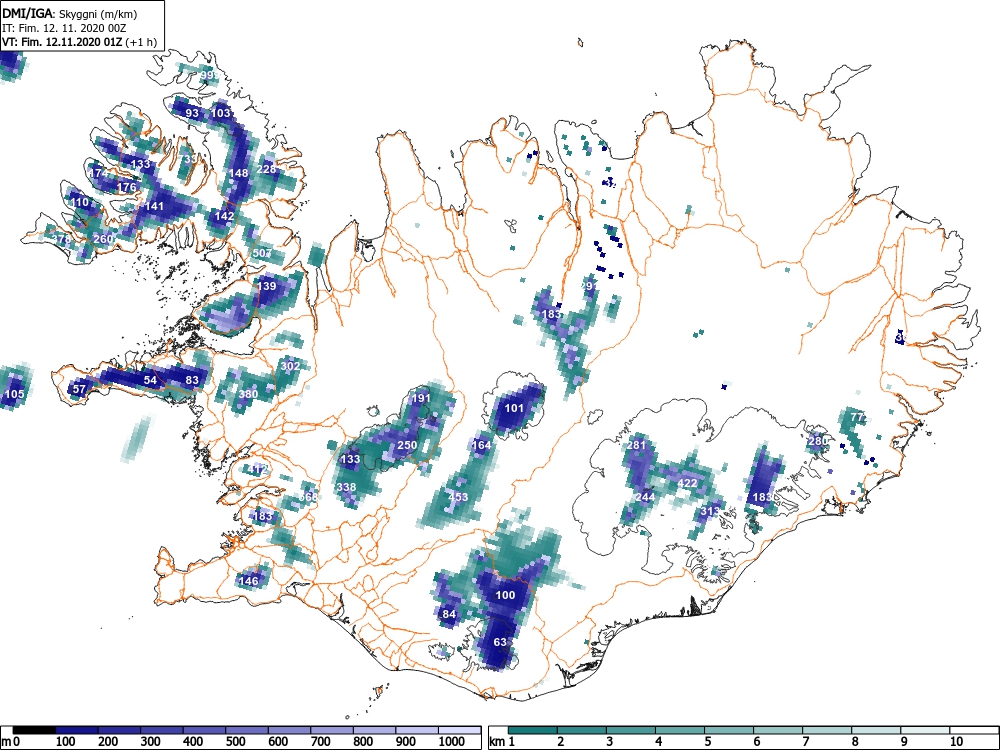
Task: Click legend tick label '1000' on metre scale
Action: coord(452,742)
